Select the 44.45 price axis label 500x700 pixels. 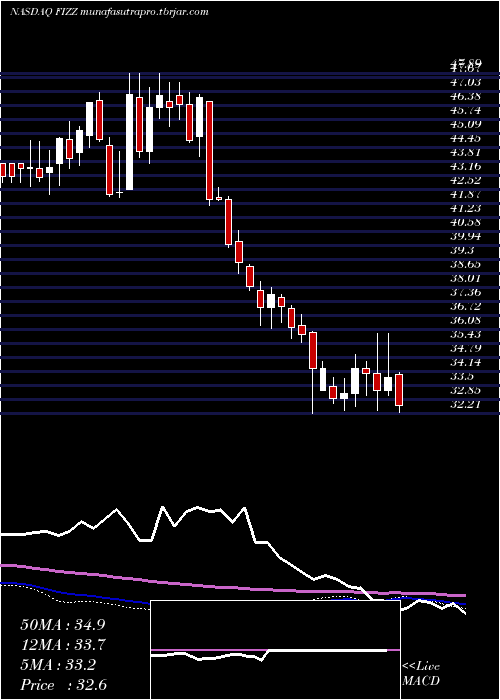click(465, 138)
